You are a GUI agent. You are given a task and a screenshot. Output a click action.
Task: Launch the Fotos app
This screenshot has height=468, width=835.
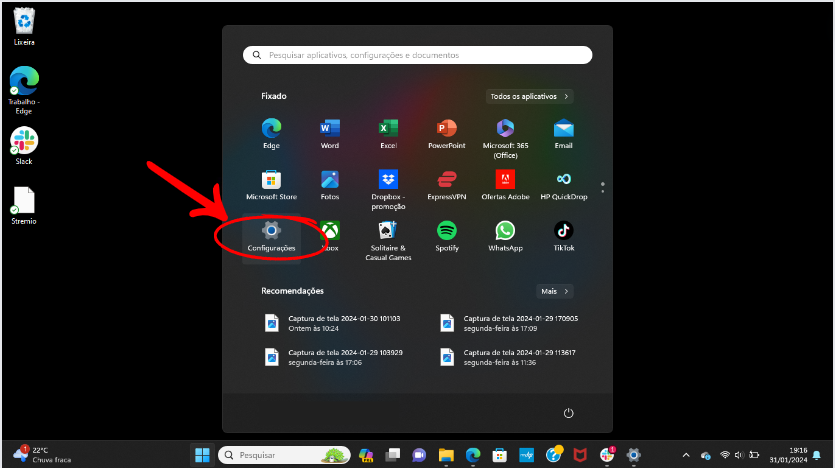(x=330, y=185)
